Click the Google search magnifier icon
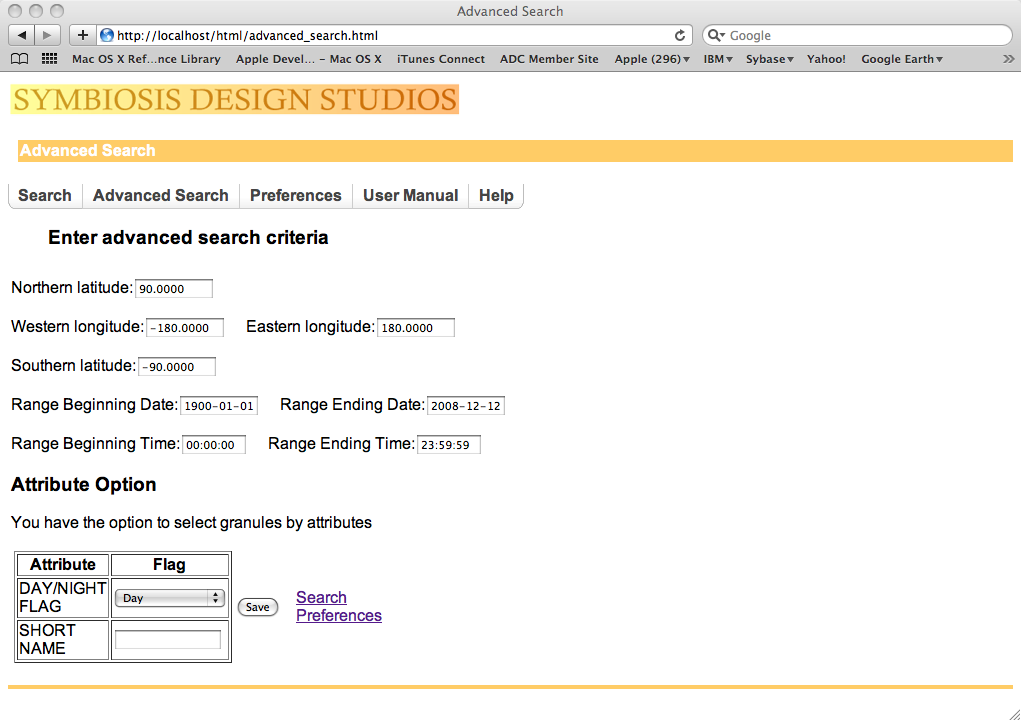Screen dimensions: 1021x721 click(716, 35)
